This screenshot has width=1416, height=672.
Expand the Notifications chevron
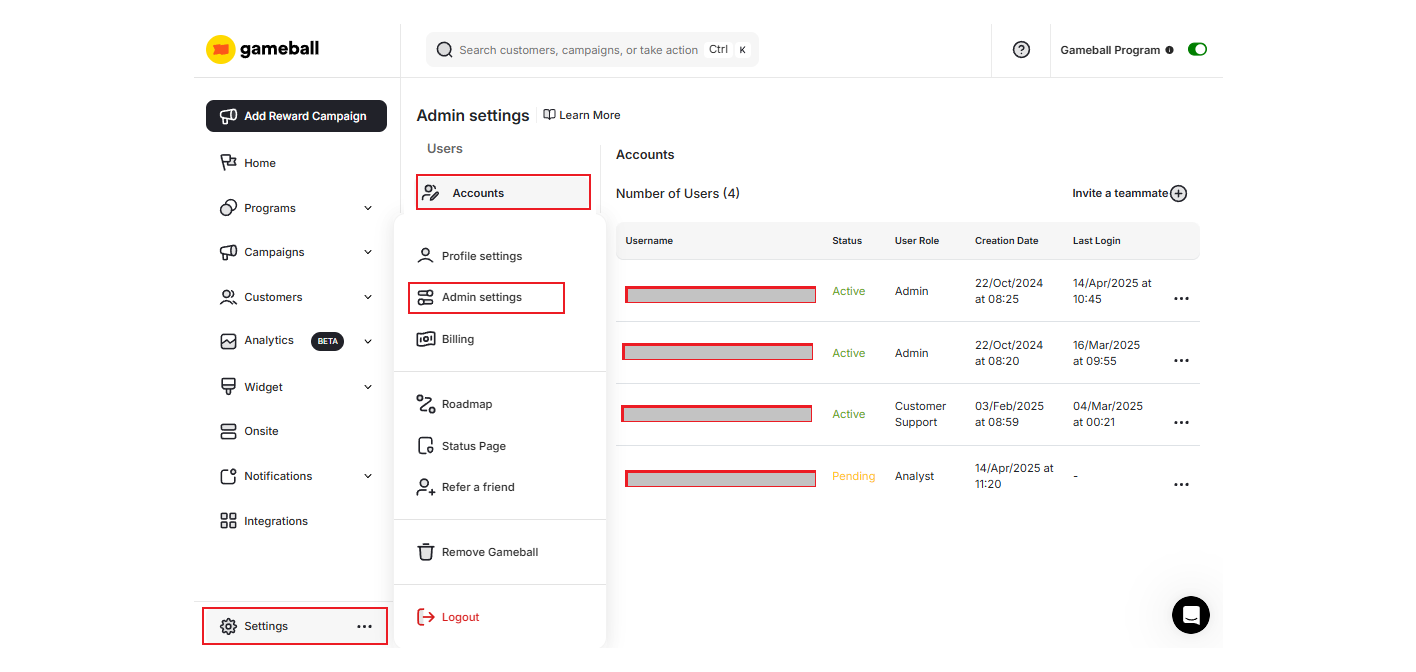368,476
